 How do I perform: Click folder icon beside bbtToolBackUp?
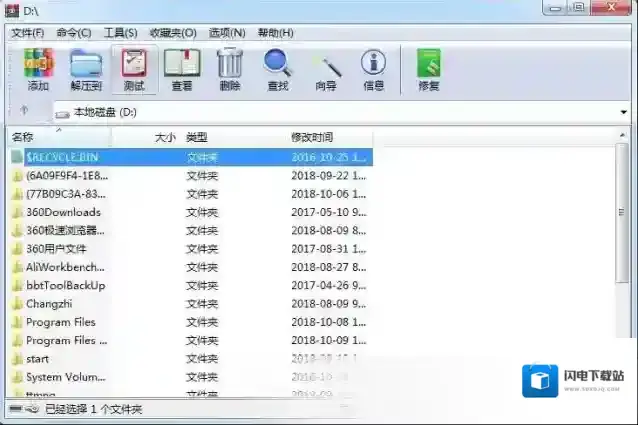point(17,286)
